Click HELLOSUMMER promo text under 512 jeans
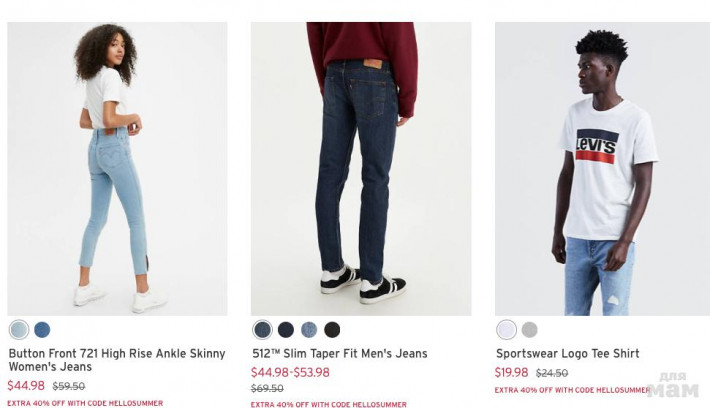The width and height of the screenshot is (710, 408). click(x=328, y=404)
